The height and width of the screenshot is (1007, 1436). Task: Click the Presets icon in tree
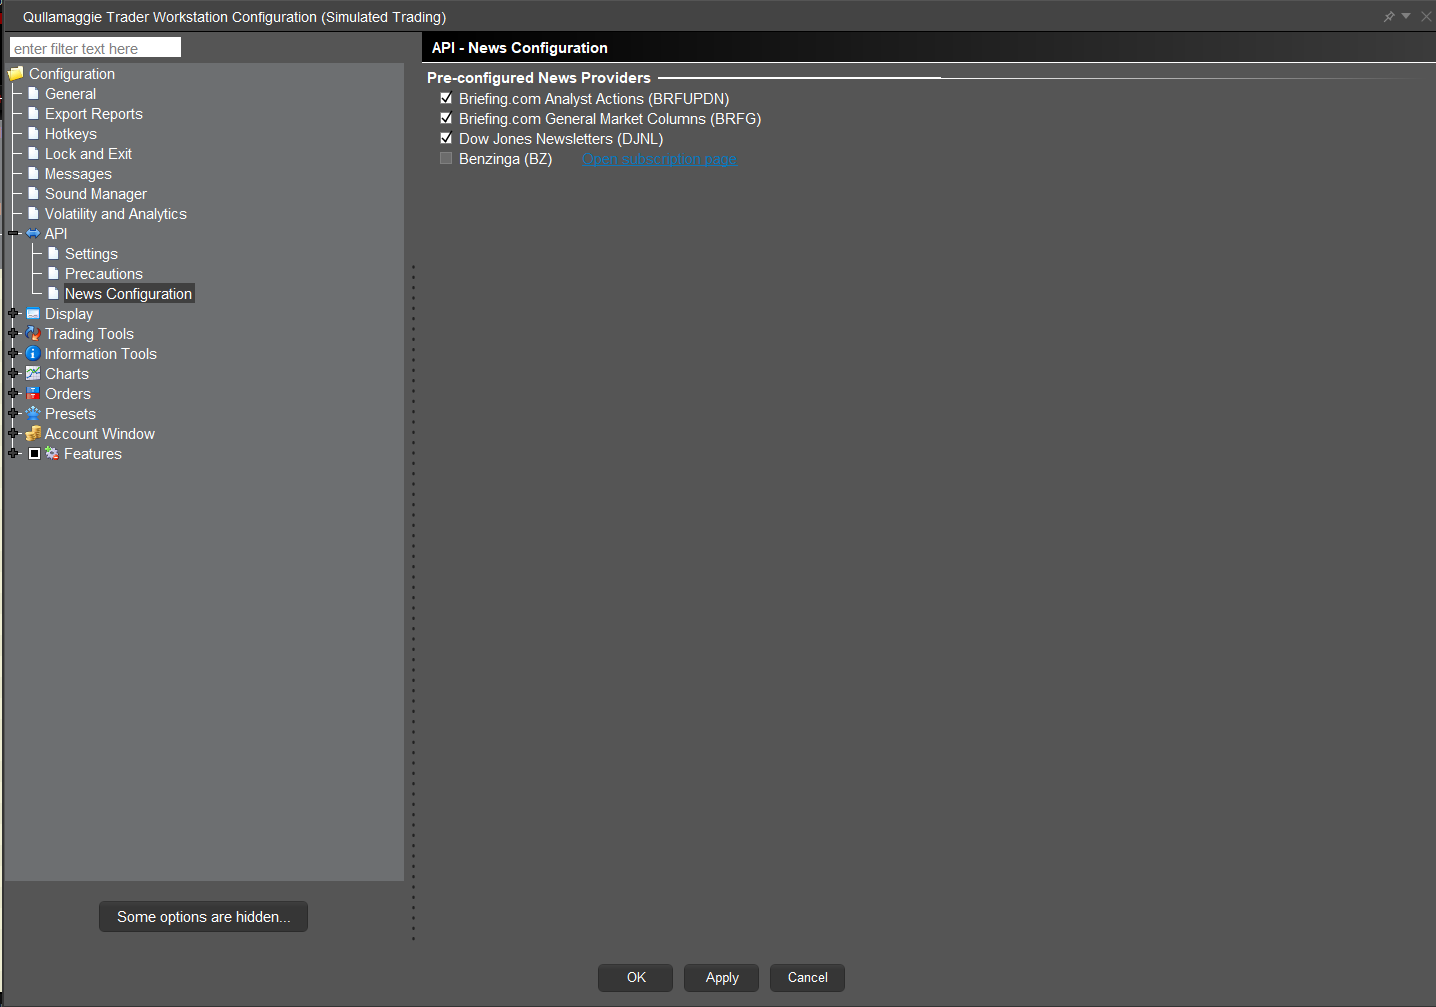click(33, 414)
